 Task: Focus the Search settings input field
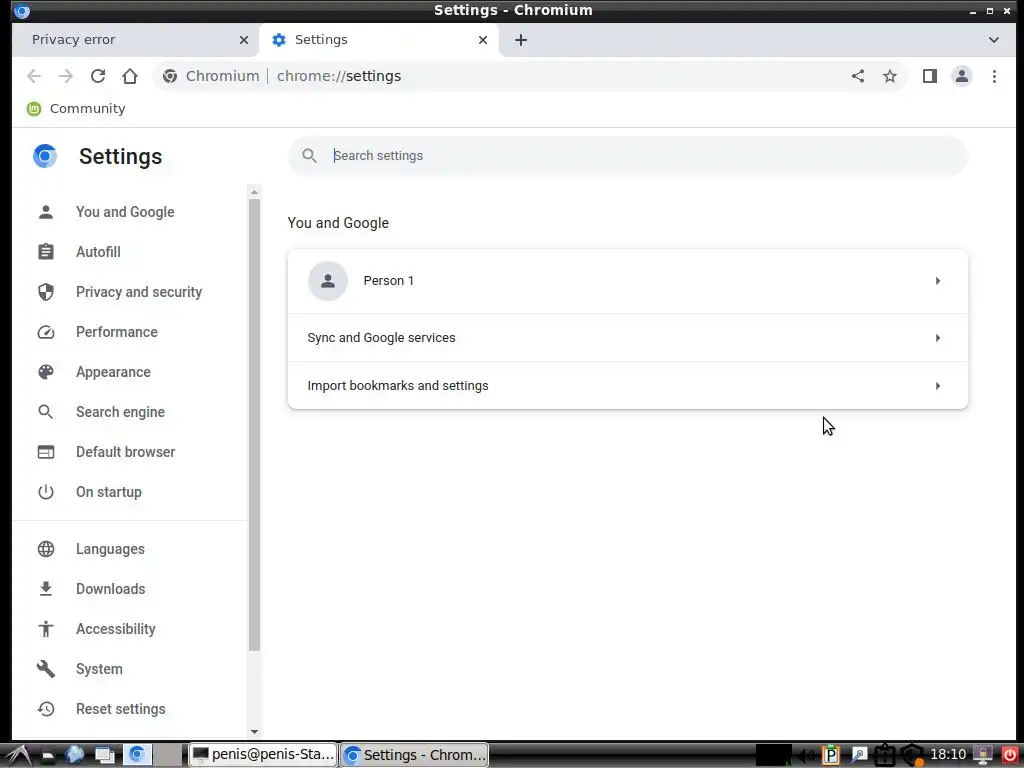[628, 155]
